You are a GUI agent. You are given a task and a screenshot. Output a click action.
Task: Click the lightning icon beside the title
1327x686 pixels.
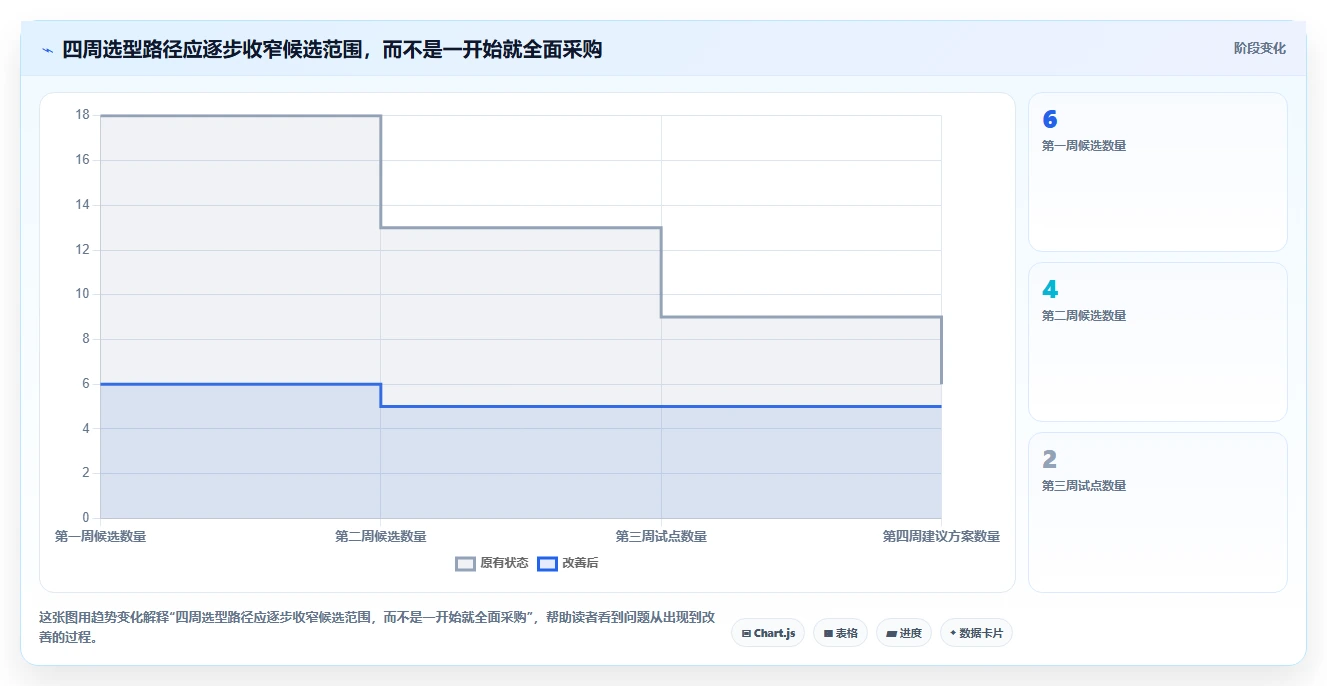[47, 49]
